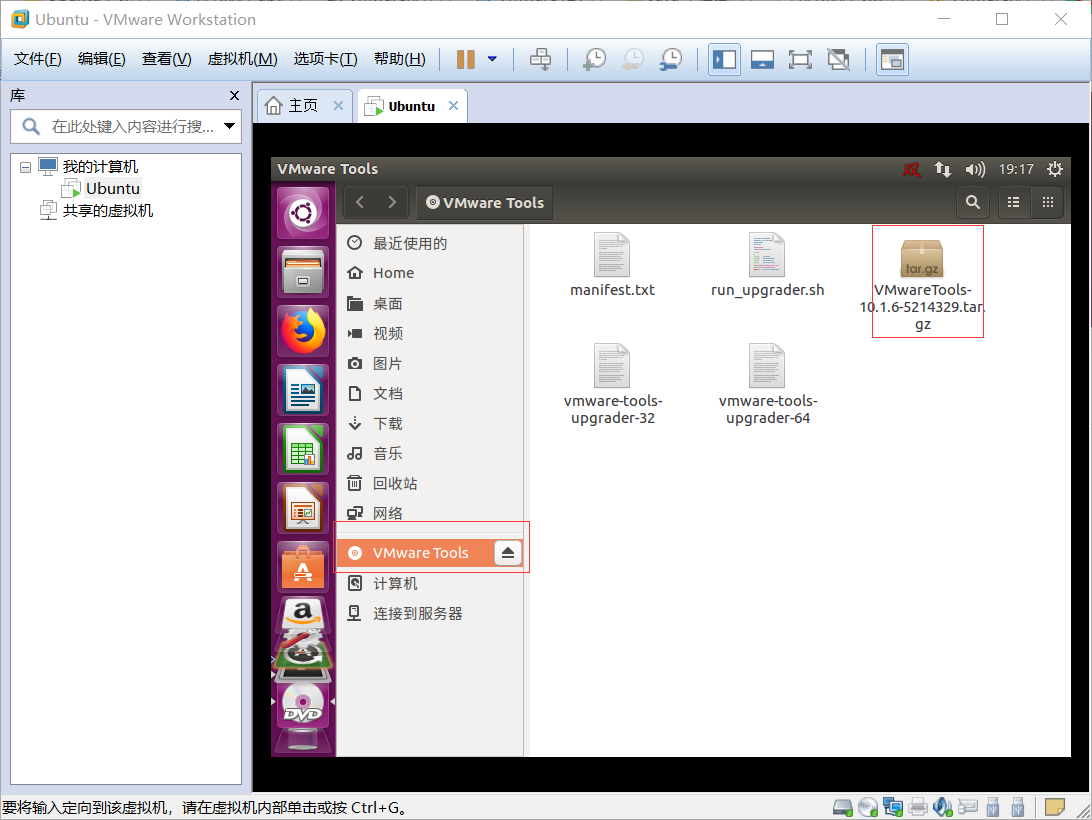Open 最近使用的 in the sidebar
Screen dimensions: 1092x820
coord(429,243)
